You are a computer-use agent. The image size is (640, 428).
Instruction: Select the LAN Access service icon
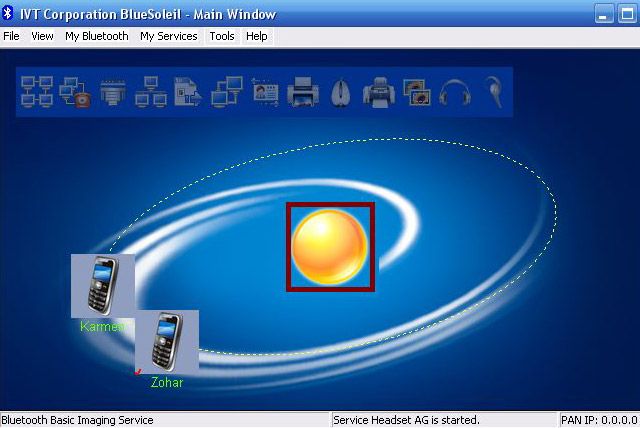click(151, 92)
